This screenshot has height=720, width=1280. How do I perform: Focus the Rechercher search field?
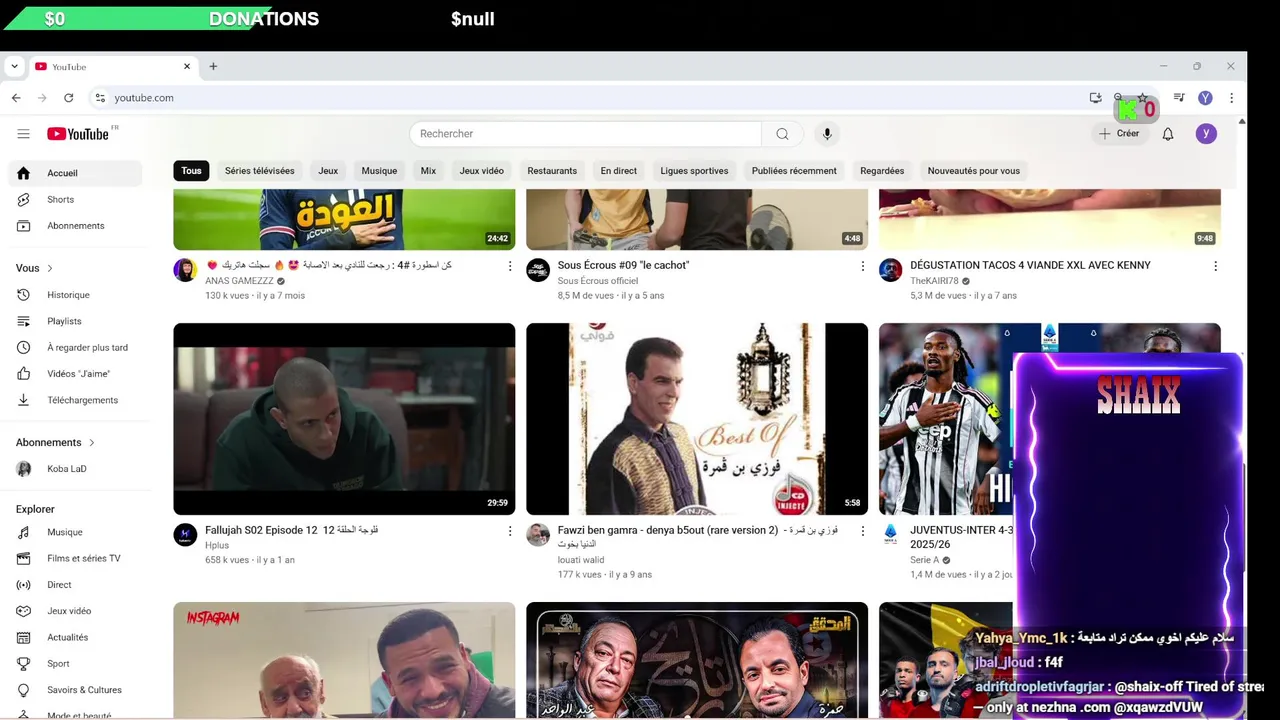(585, 134)
